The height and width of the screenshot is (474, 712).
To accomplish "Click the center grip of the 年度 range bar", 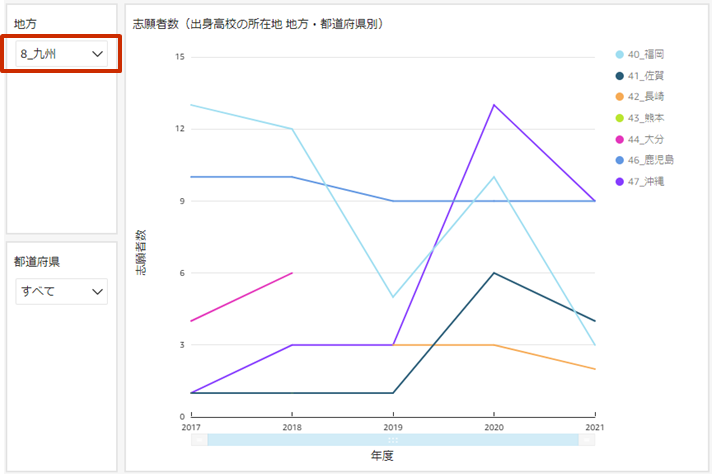I will pyautogui.click(x=393, y=439).
